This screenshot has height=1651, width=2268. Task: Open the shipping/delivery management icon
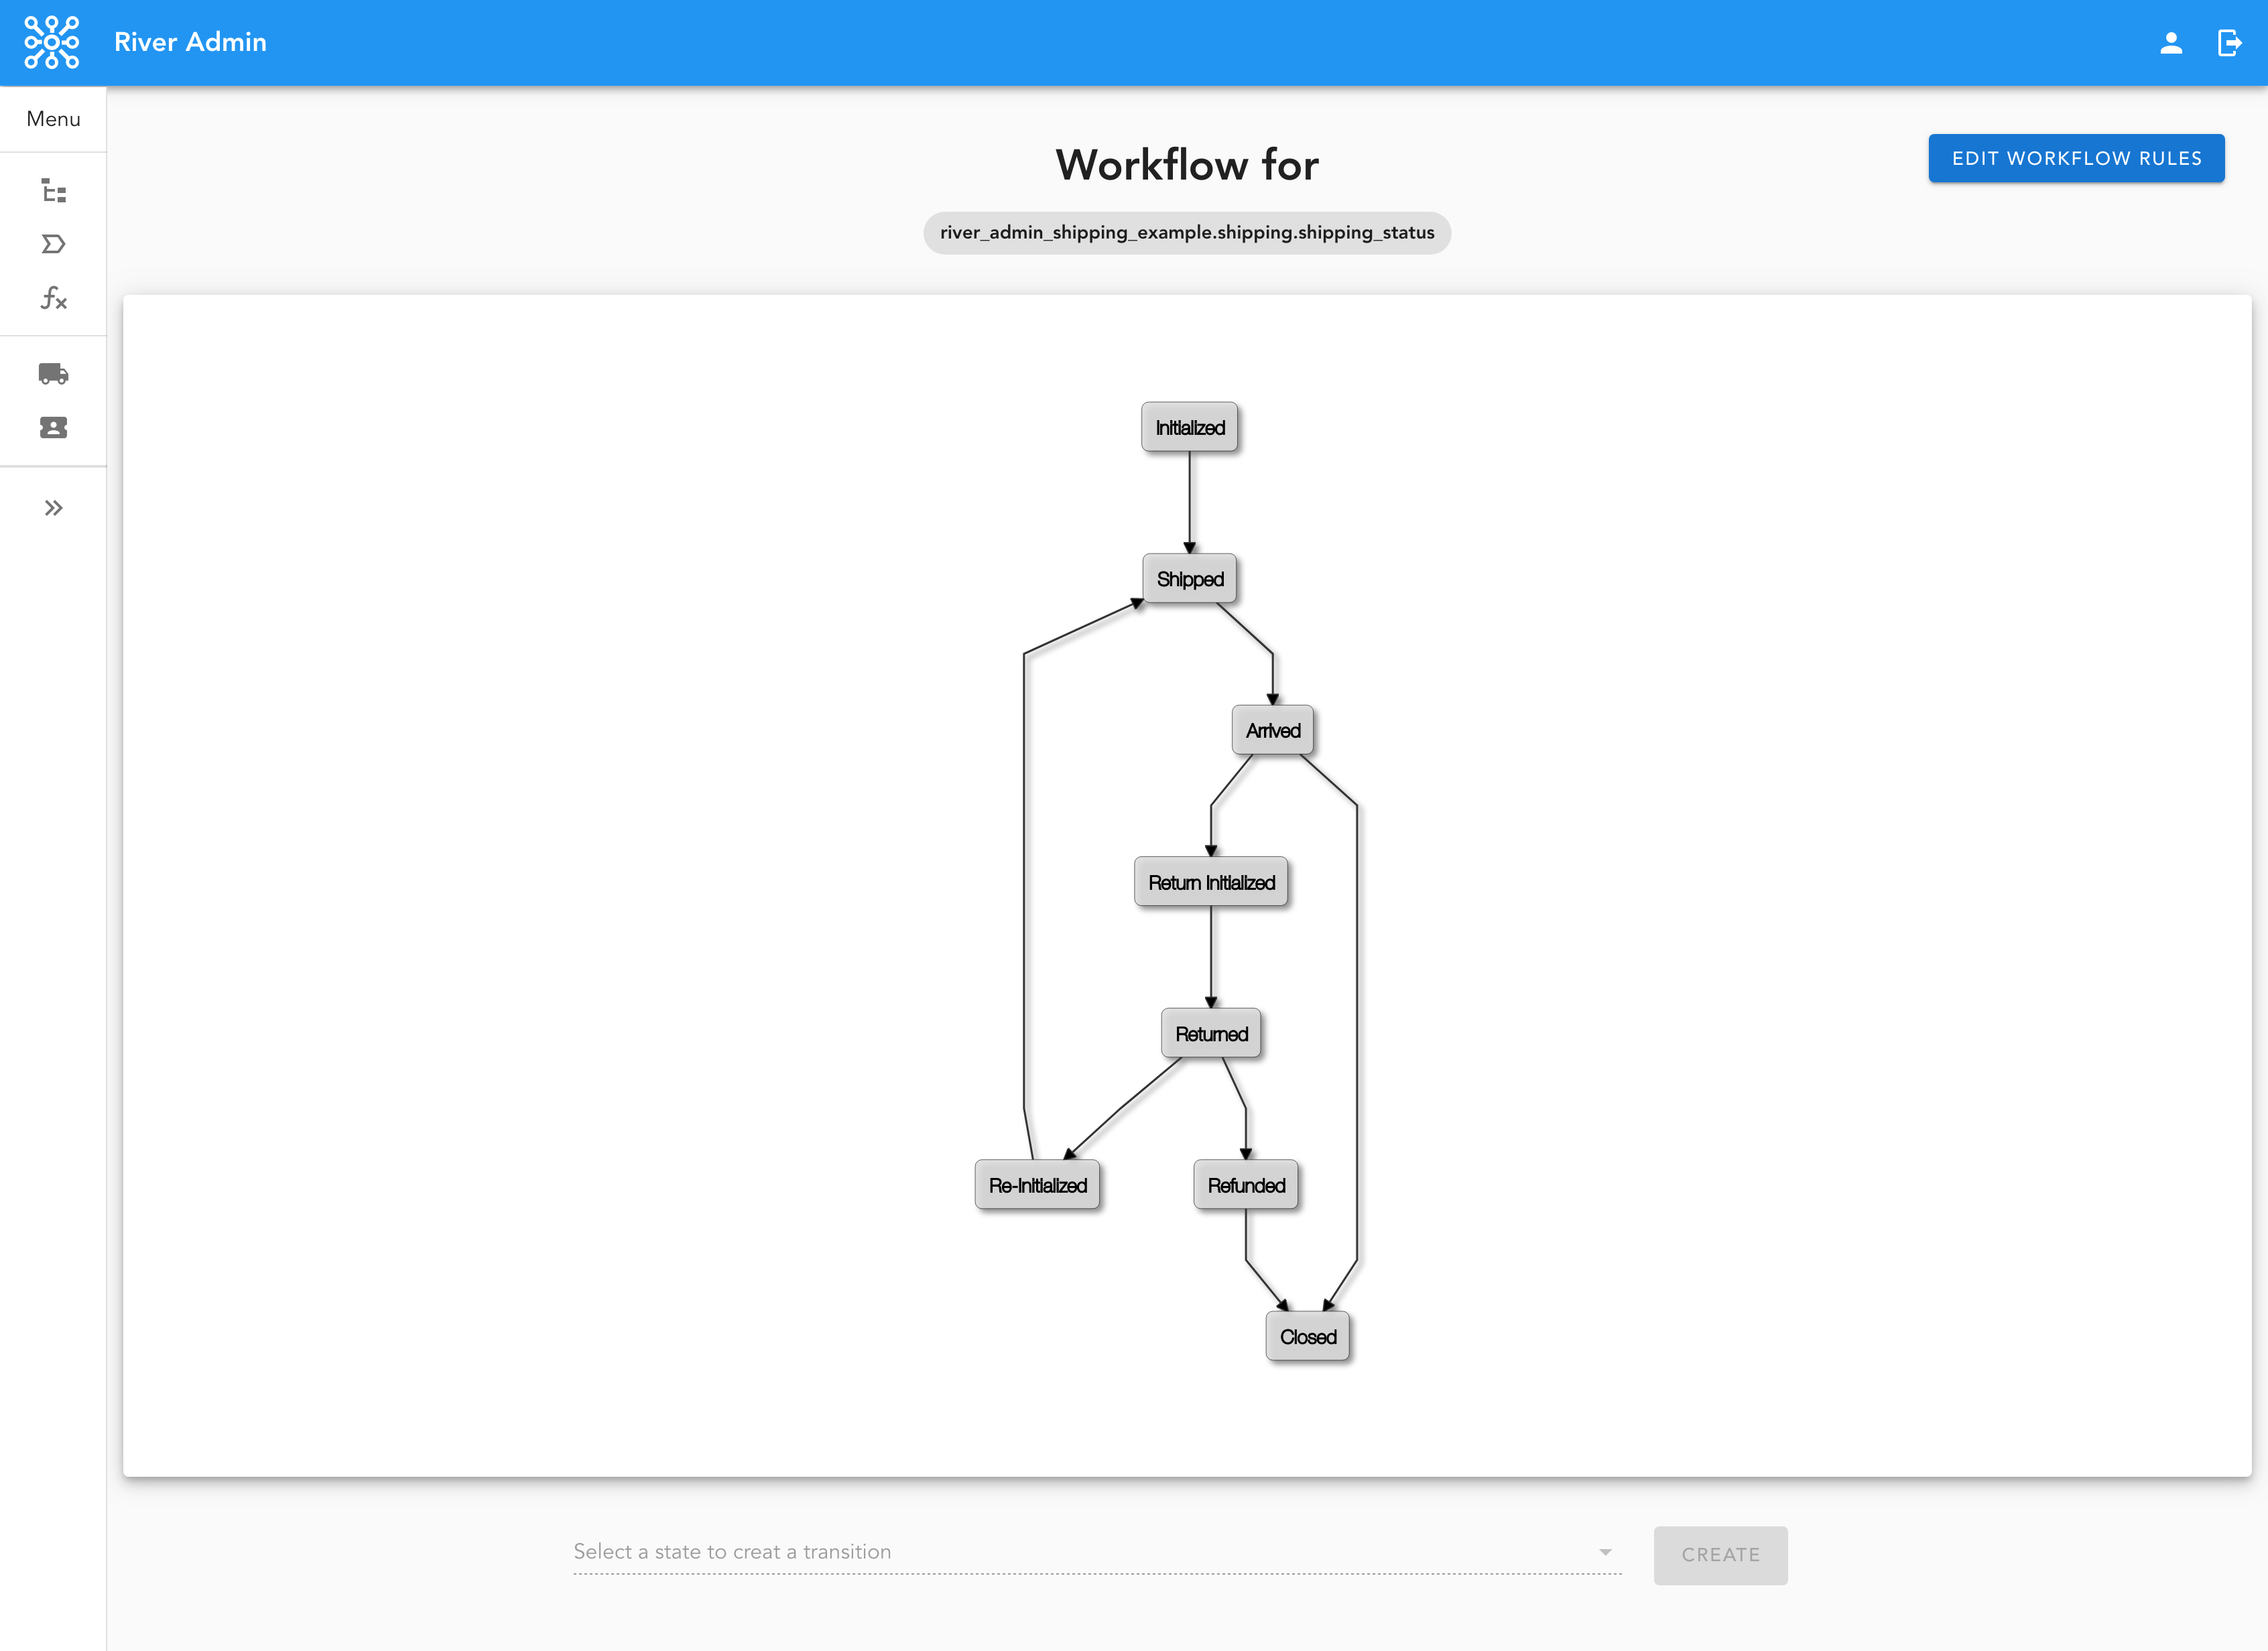53,373
